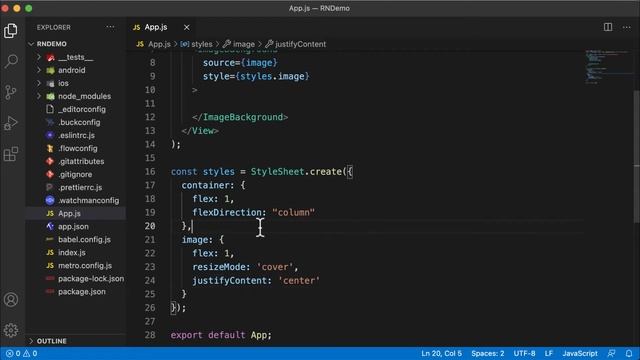Click resizeMode: 'cover' line
Image resolution: width=640 pixels, height=360 pixels.
(245, 267)
